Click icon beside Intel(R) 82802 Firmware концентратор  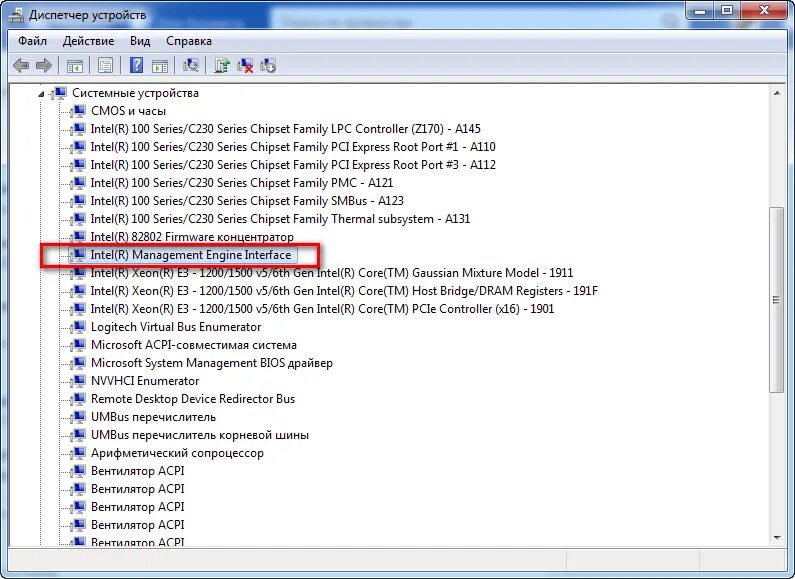[79, 237]
